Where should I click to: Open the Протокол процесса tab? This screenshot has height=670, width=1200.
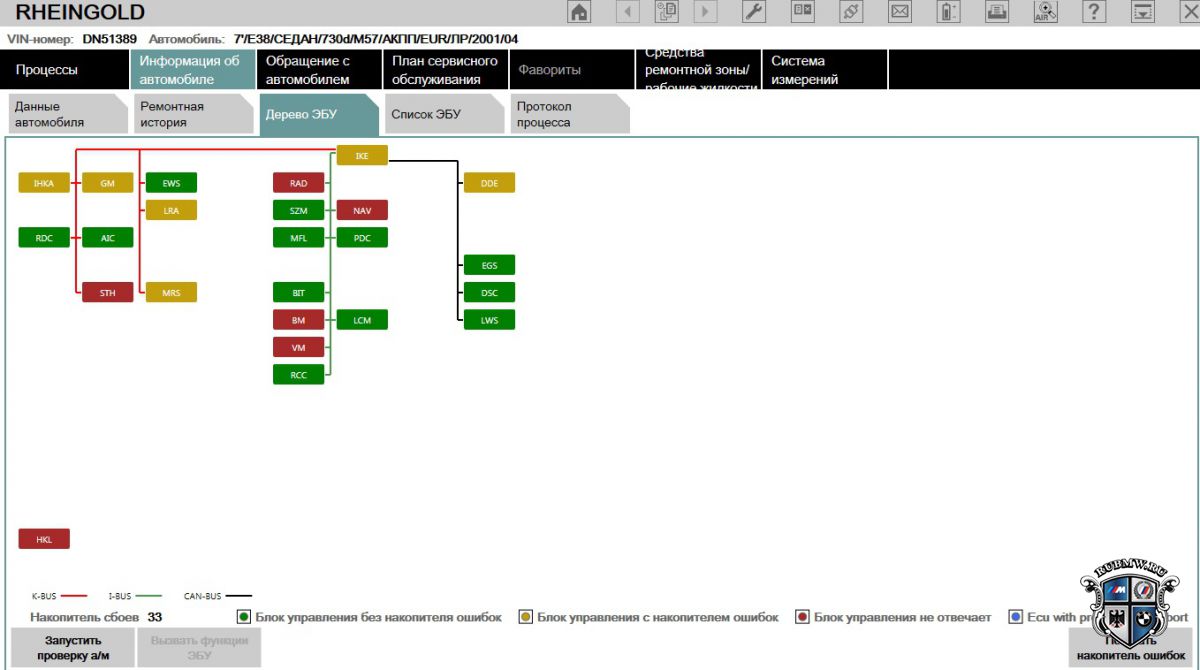(570, 114)
